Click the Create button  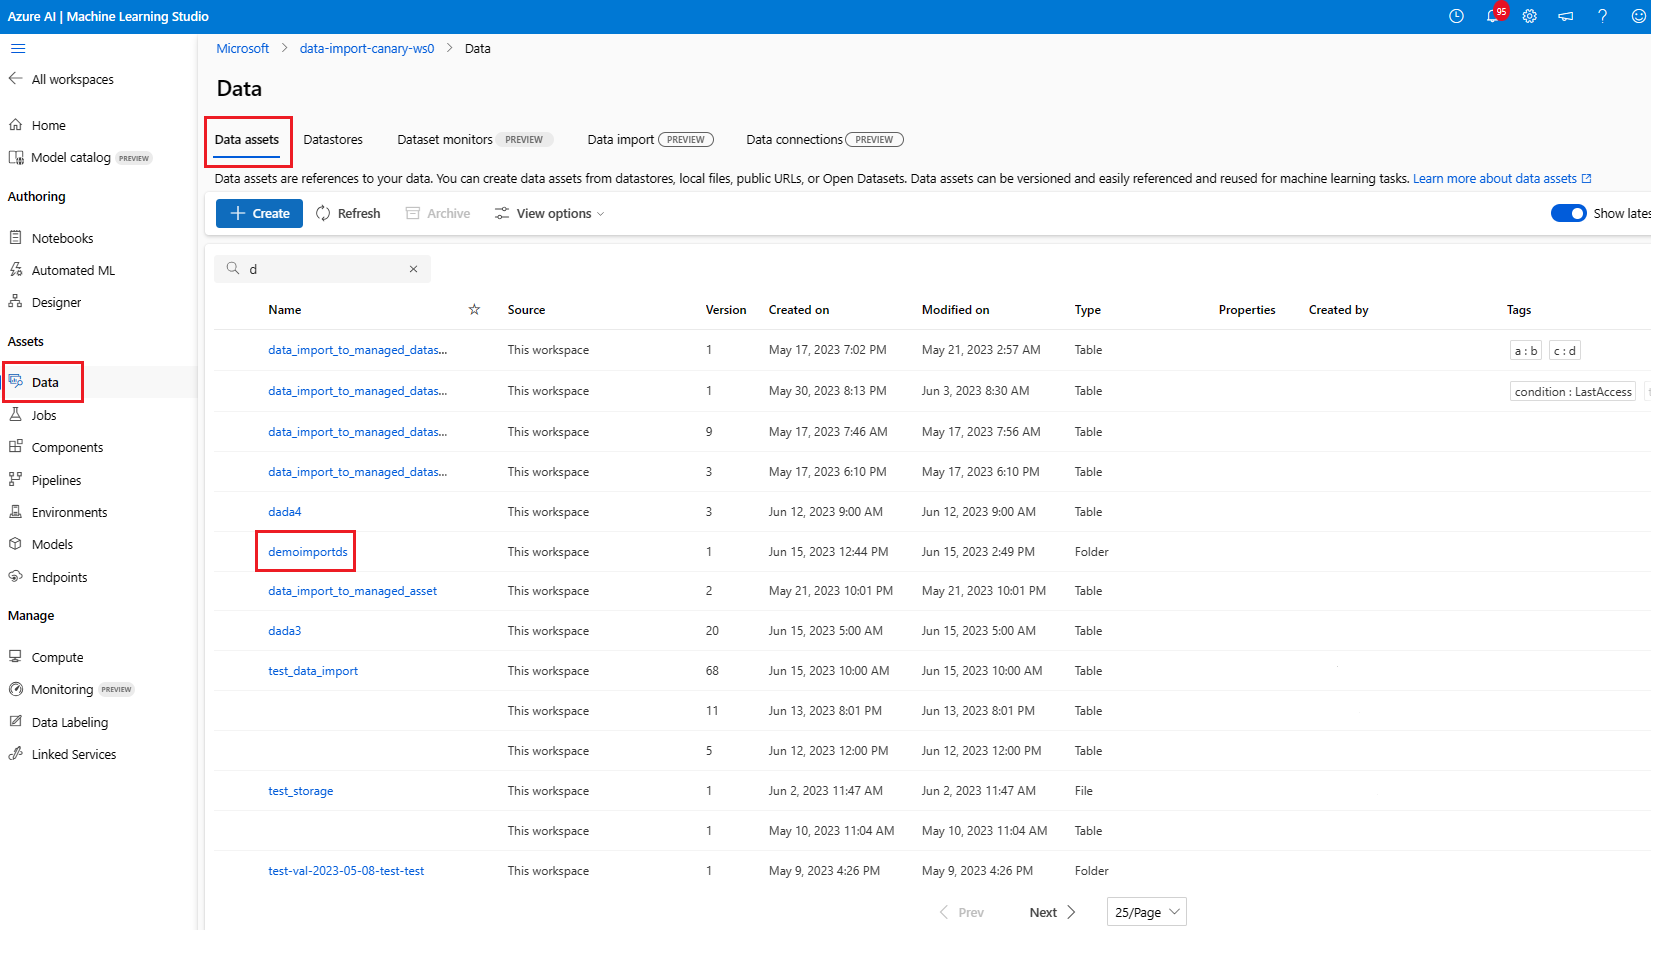pyautogui.click(x=260, y=214)
